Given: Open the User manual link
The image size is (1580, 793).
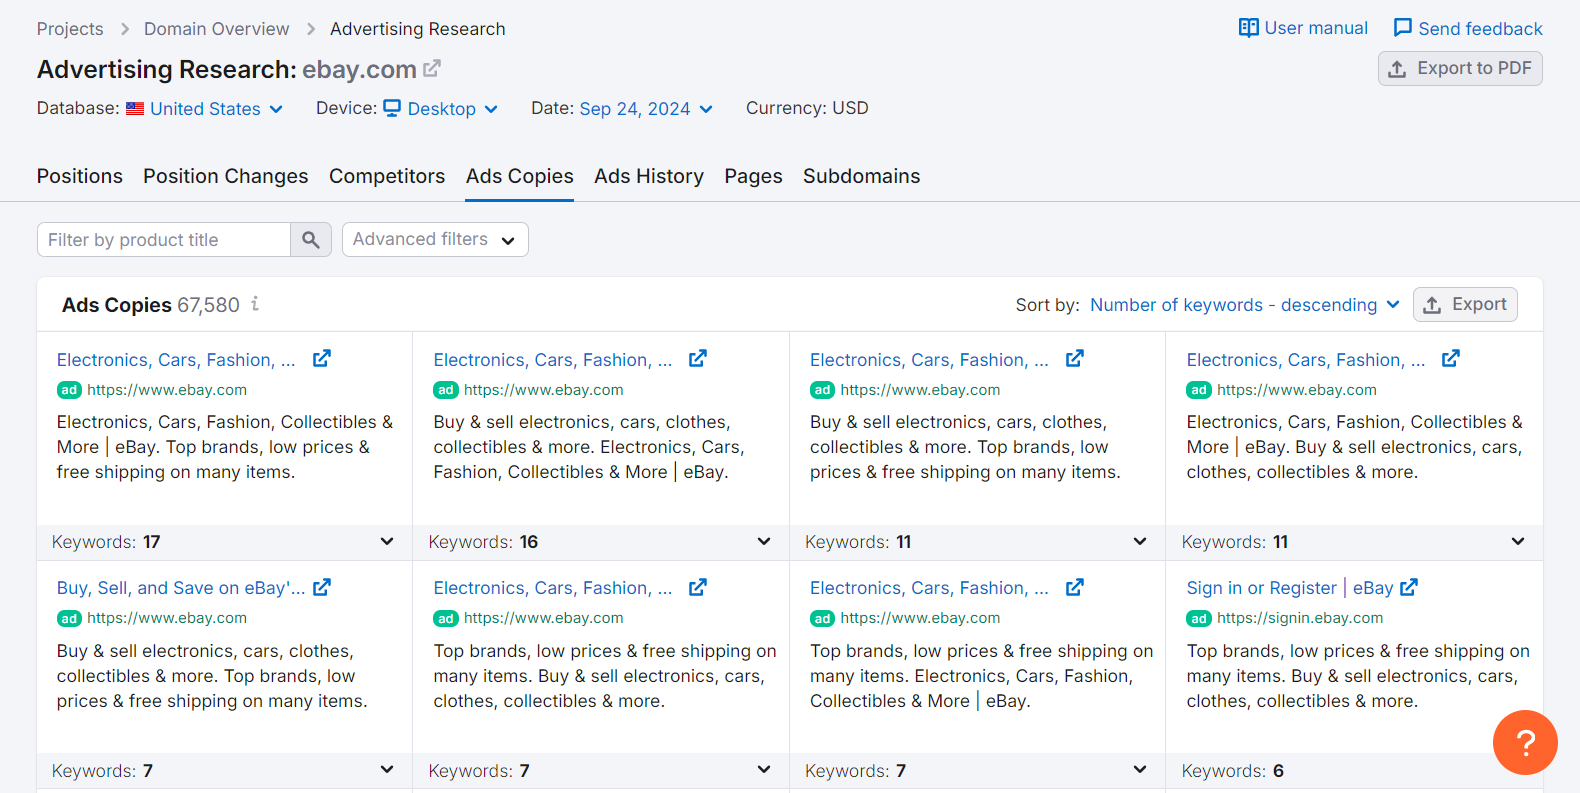Looking at the screenshot, I should [x=1316, y=28].
